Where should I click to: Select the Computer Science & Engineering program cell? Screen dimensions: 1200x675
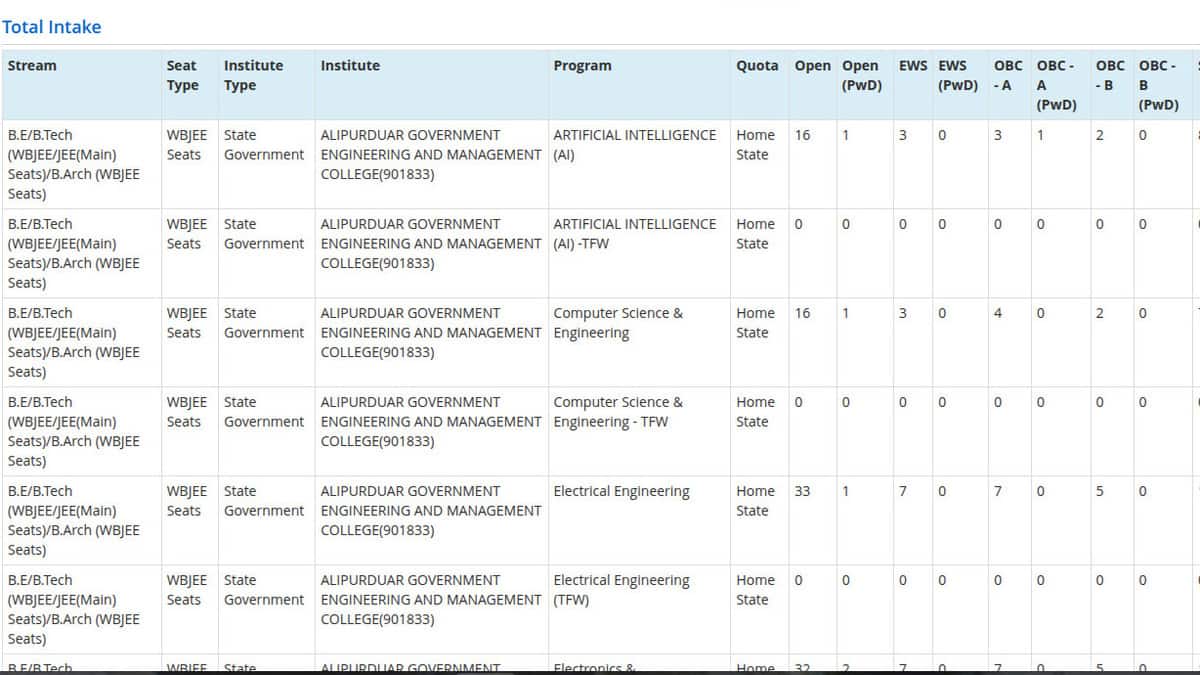pos(618,323)
